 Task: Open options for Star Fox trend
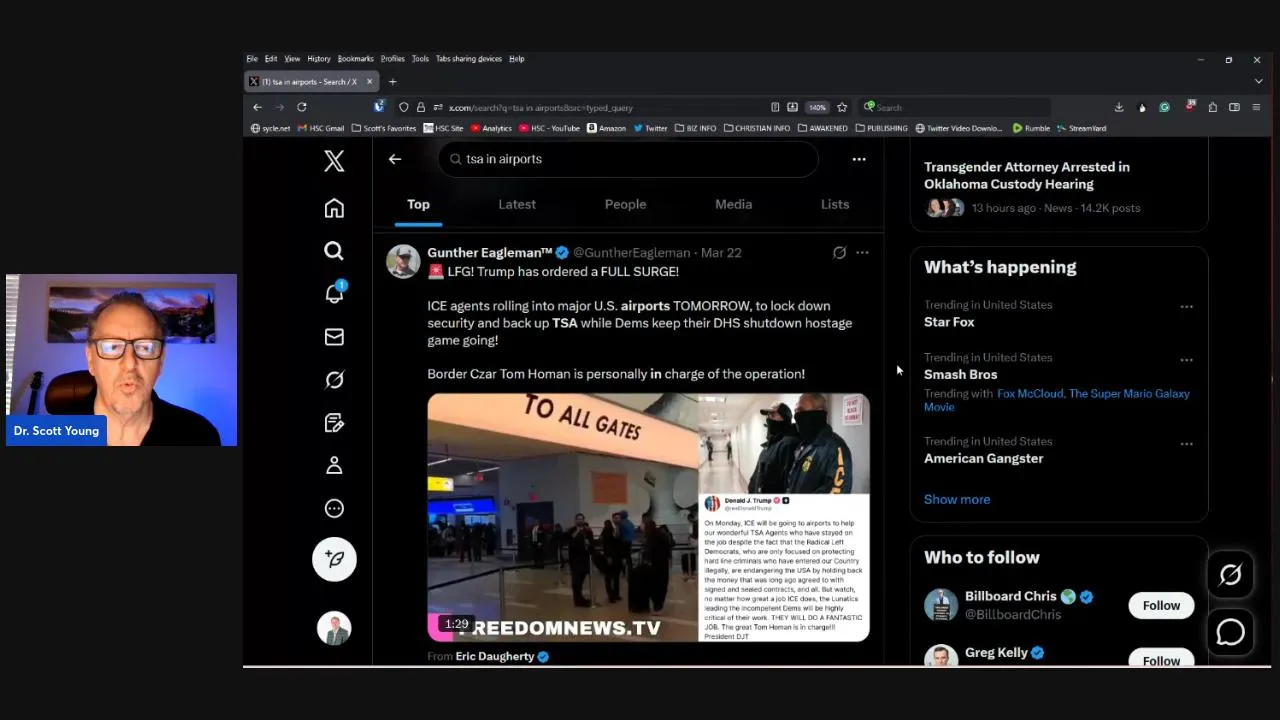(1186, 307)
